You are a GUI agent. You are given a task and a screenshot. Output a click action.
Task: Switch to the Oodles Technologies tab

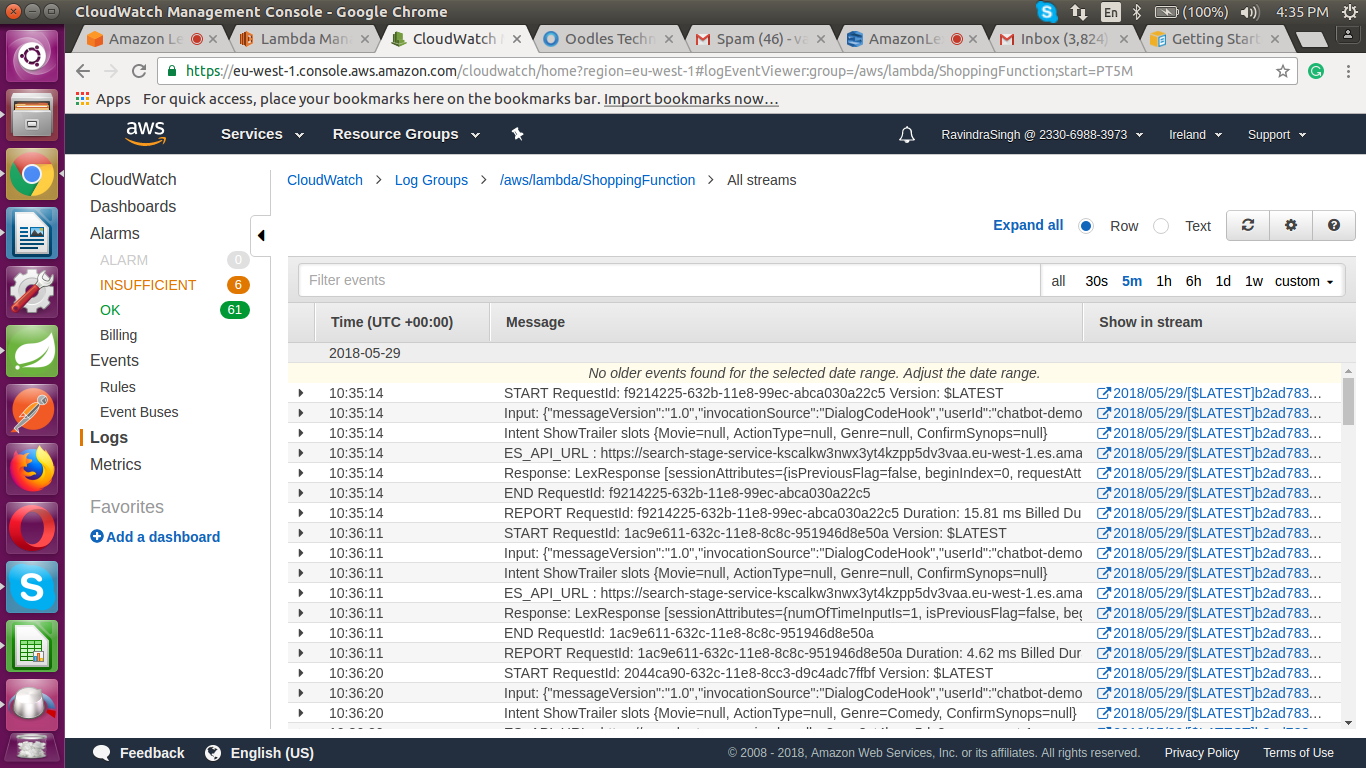pyautogui.click(x=607, y=39)
